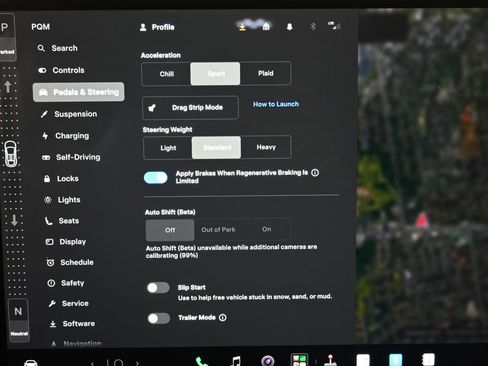This screenshot has width=488, height=366.
Task: Open notifications bell icon
Action: [290, 27]
